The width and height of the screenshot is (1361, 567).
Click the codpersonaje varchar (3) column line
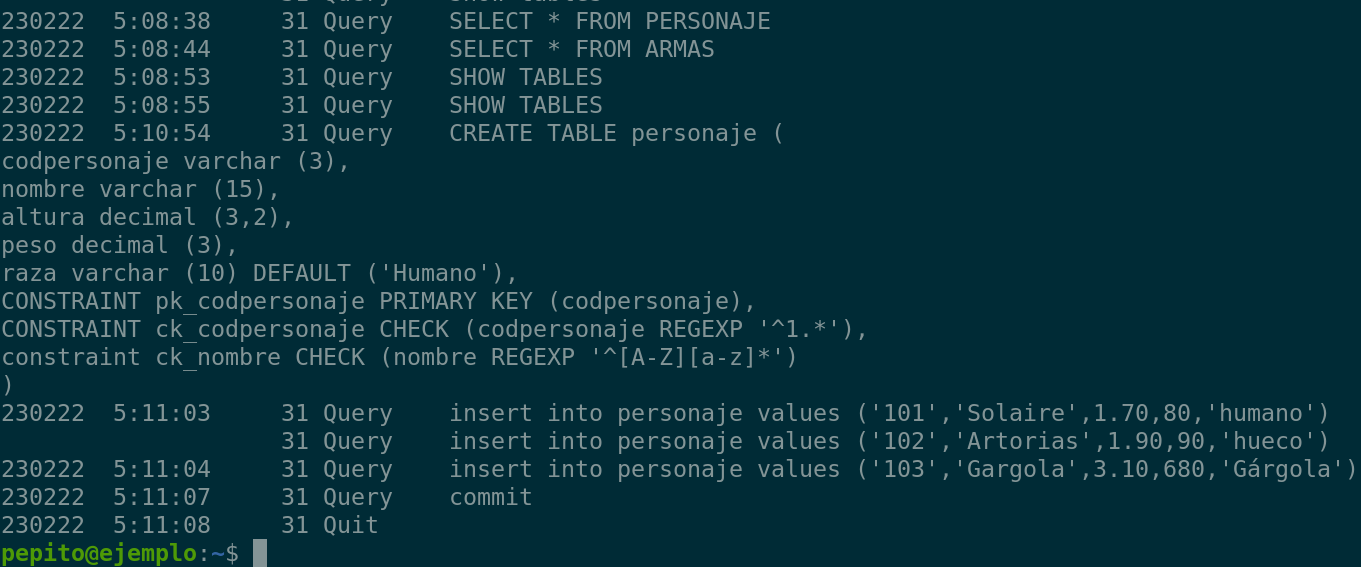[175, 161]
